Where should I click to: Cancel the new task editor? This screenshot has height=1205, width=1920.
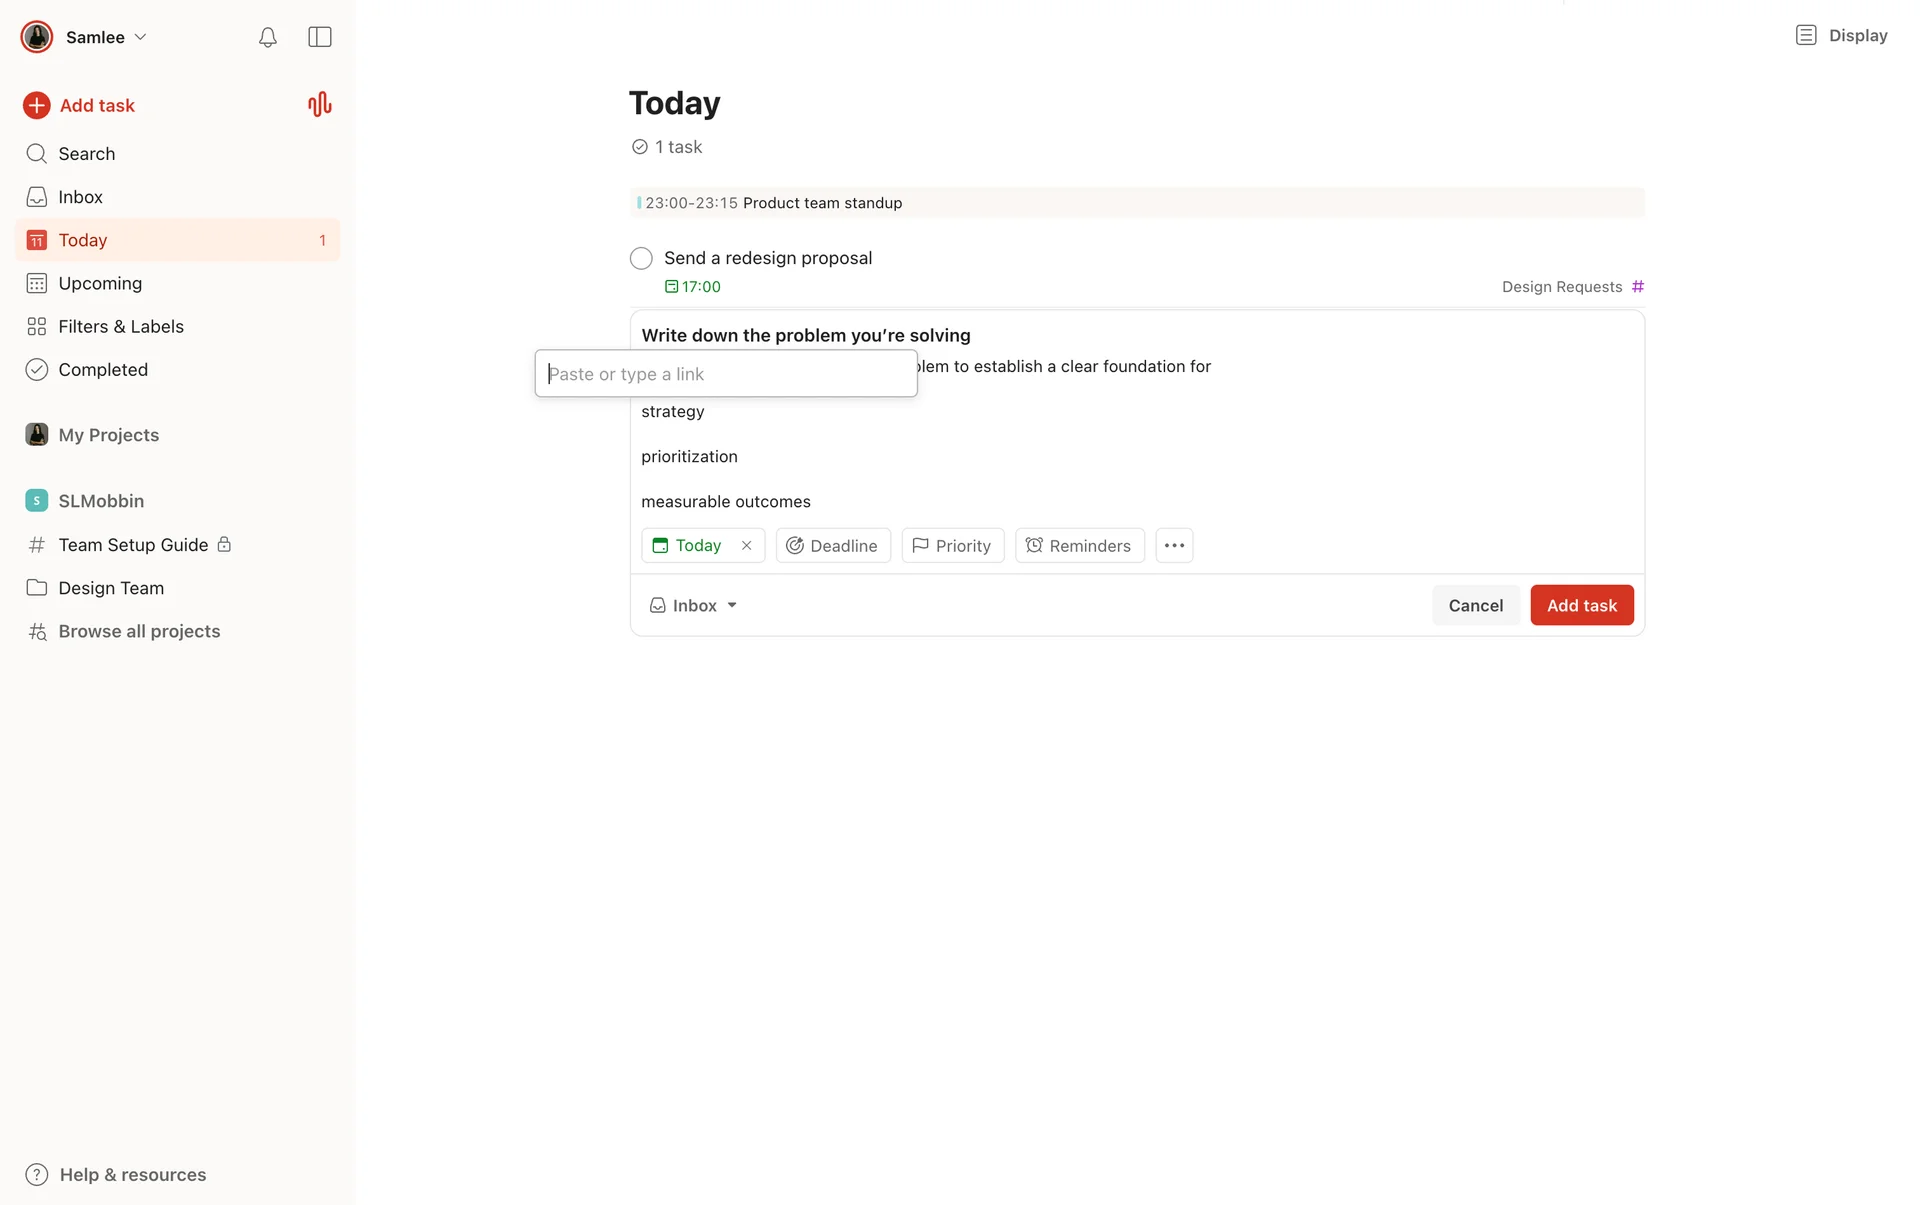(1475, 605)
